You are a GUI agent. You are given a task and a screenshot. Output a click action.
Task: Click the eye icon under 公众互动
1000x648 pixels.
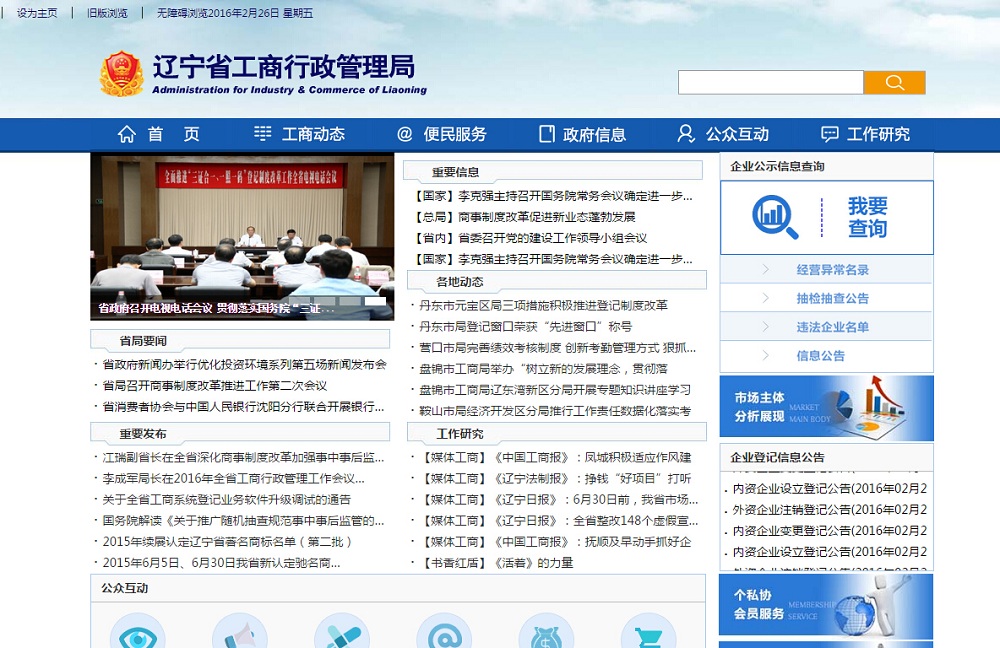click(137, 633)
